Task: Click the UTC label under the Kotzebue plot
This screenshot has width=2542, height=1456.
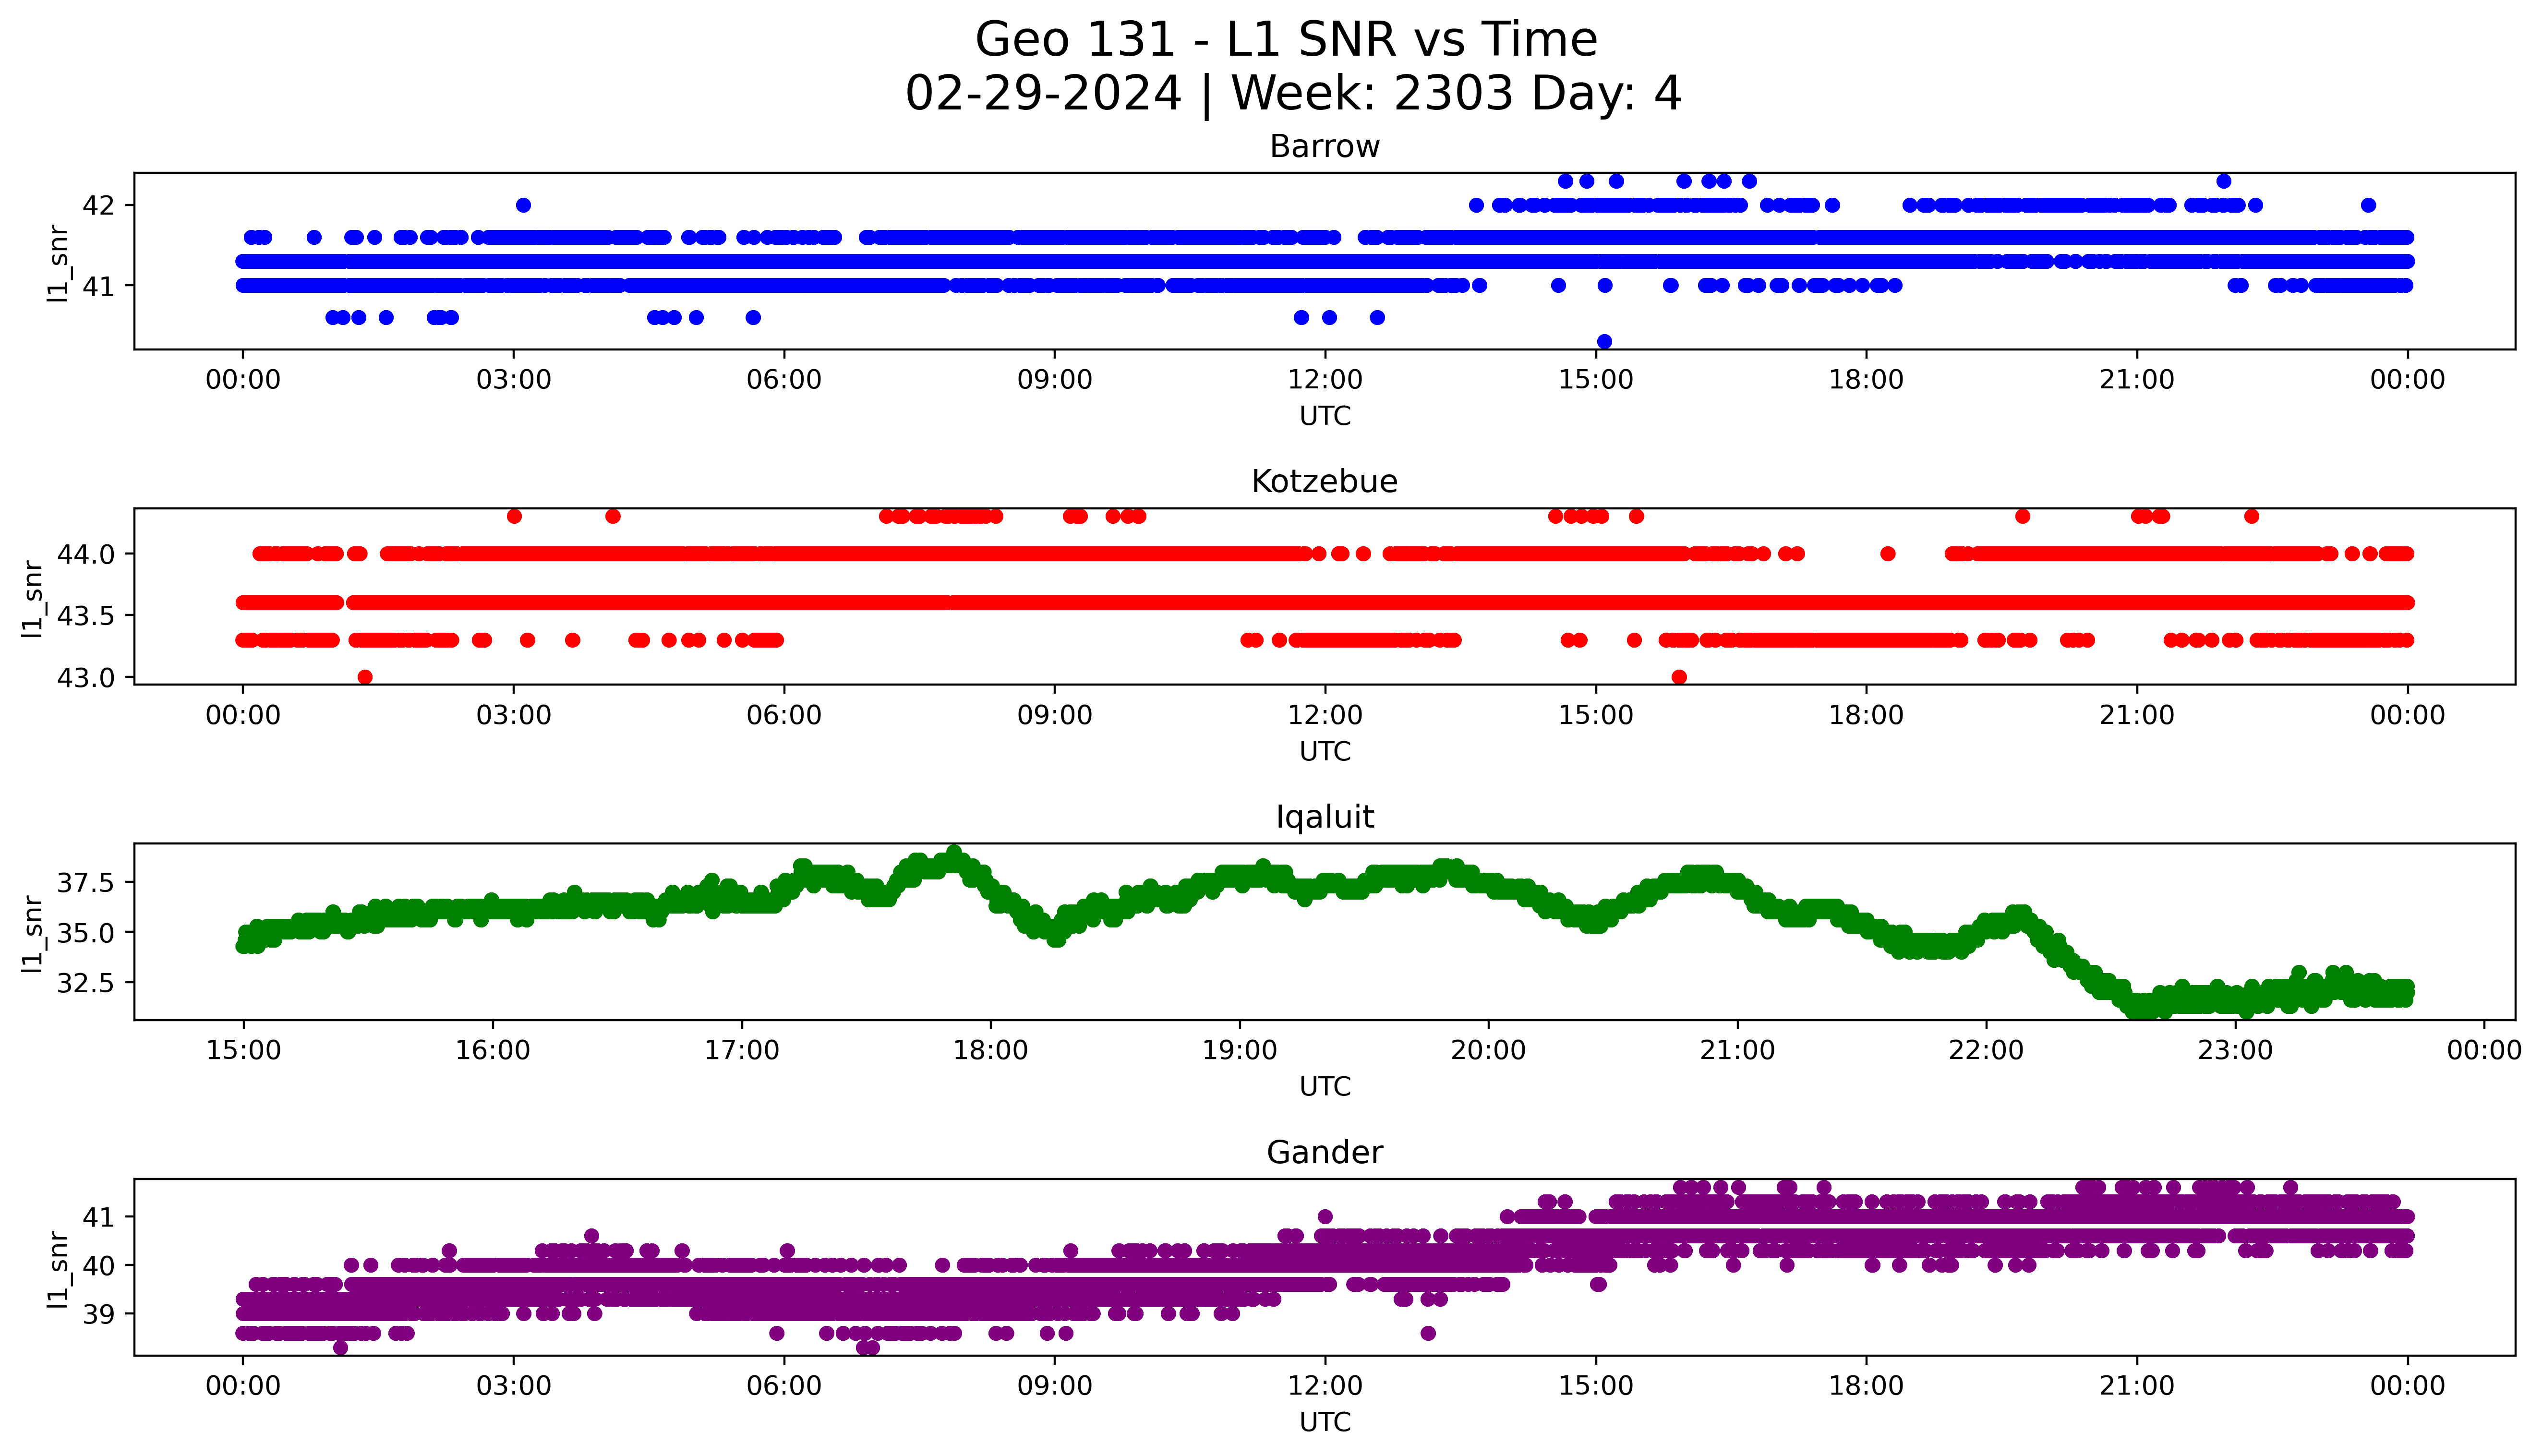Action: [1324, 751]
